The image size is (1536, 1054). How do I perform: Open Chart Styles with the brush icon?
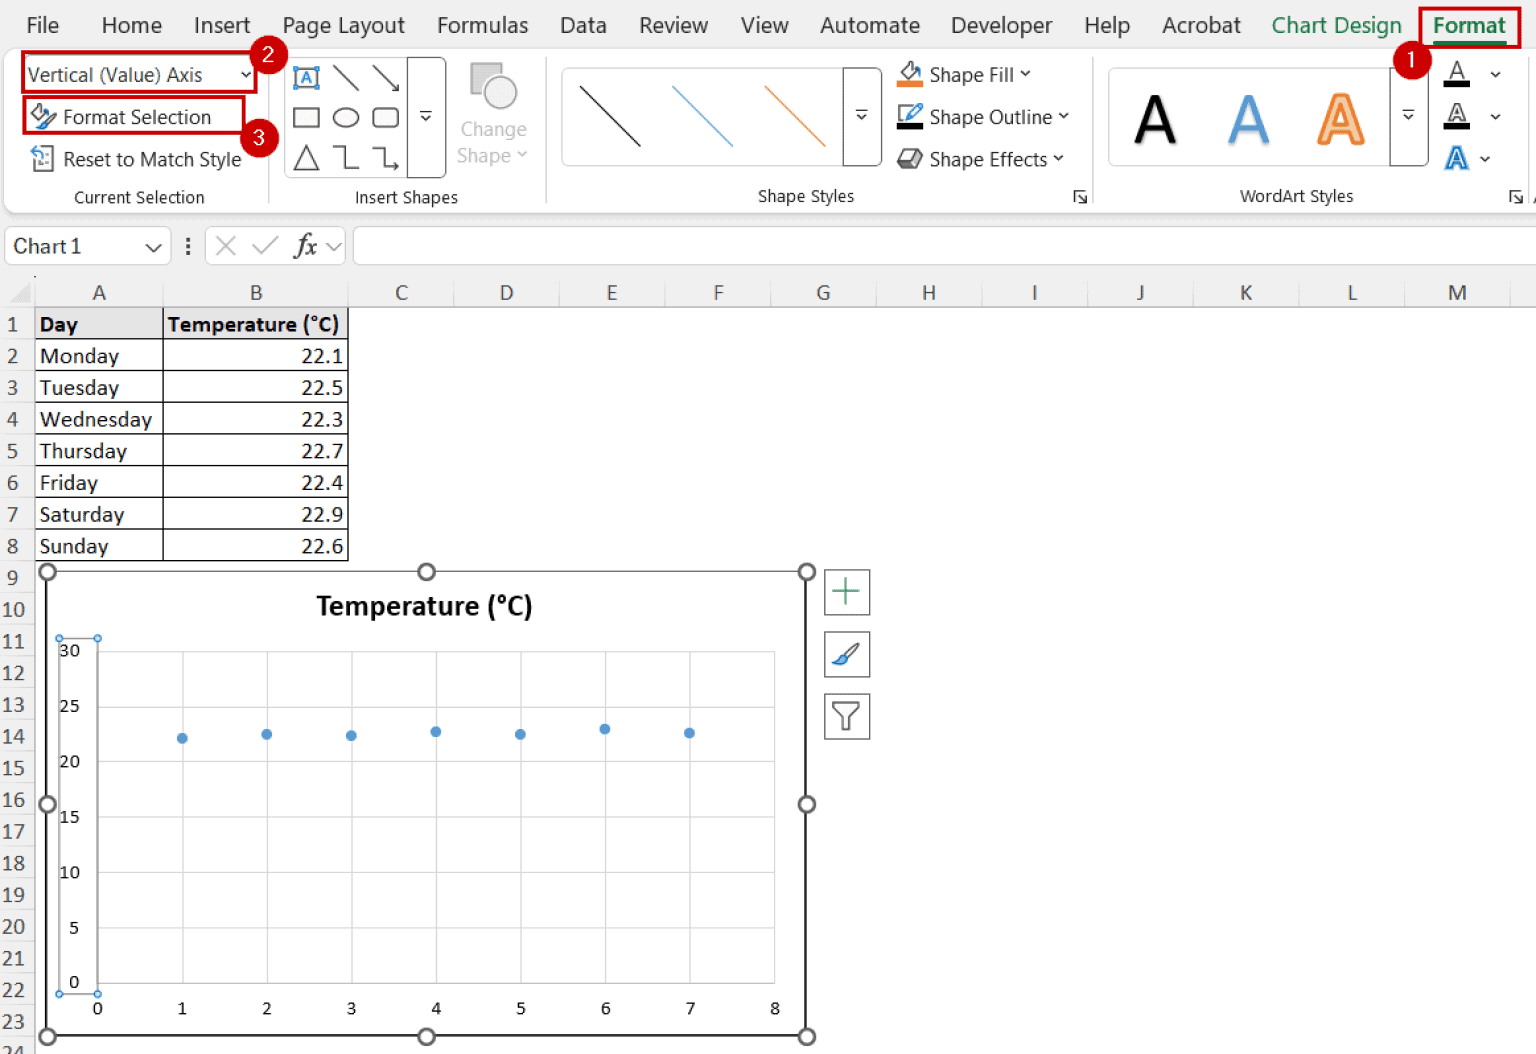[846, 654]
